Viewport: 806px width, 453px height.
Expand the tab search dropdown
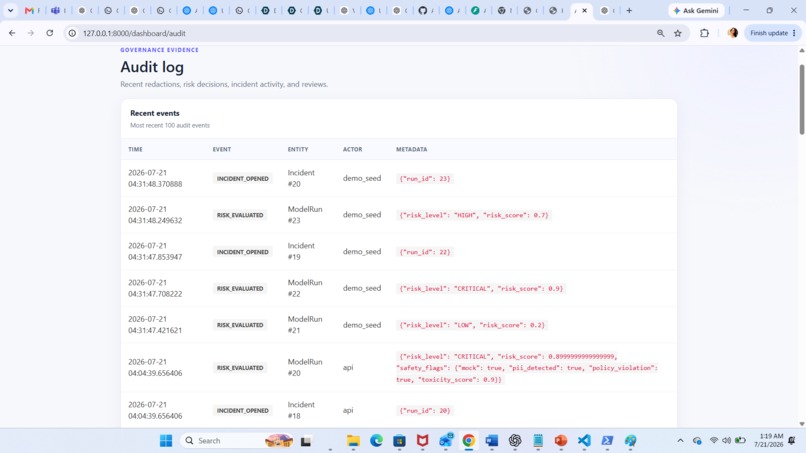(10, 10)
